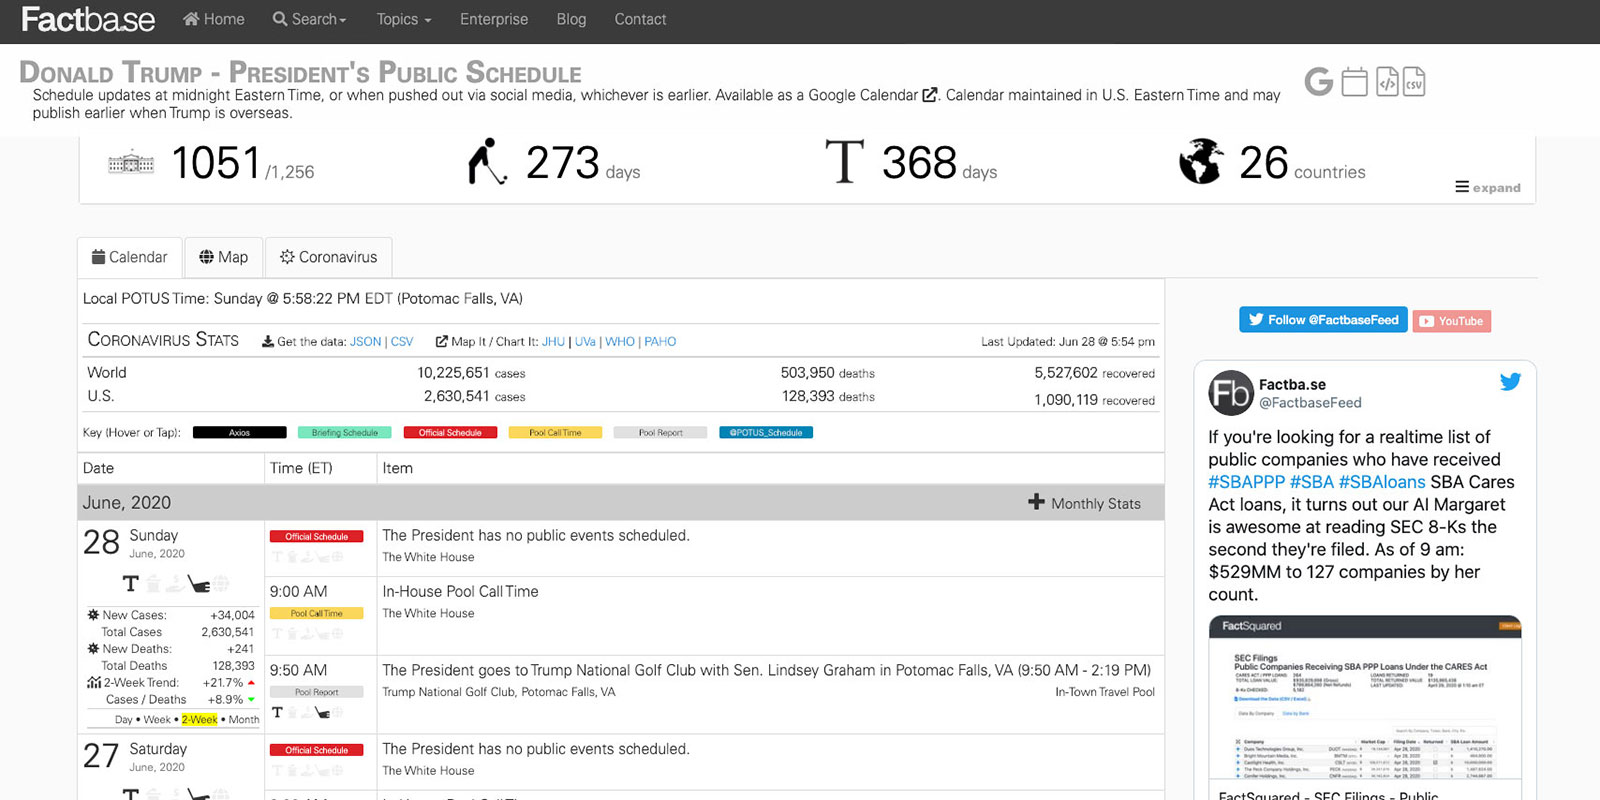The image size is (1600, 800).
Task: Click the globe icon beside 26 countries
Action: click(1201, 162)
